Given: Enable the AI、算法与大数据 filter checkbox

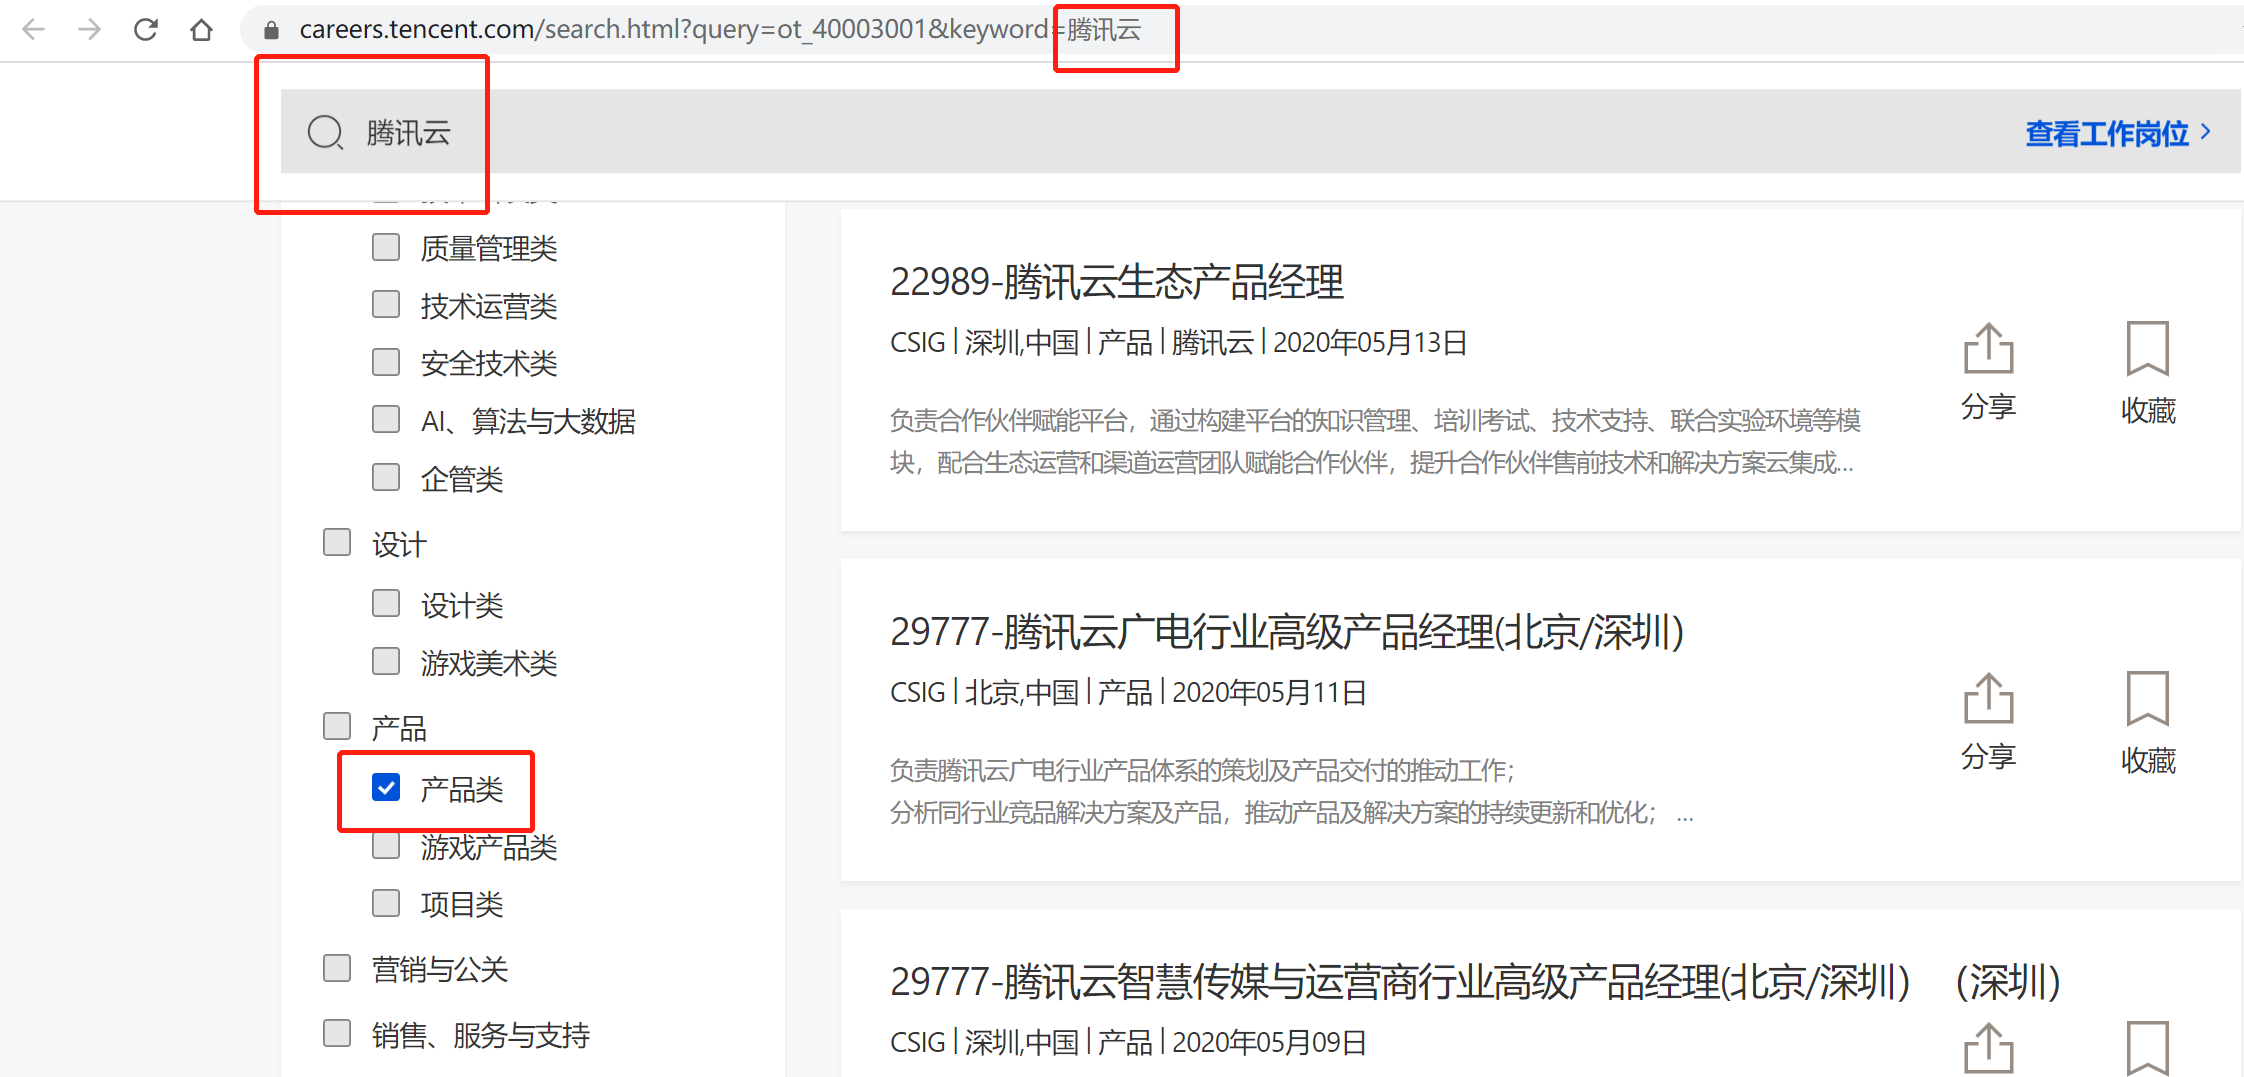Looking at the screenshot, I should 386,419.
